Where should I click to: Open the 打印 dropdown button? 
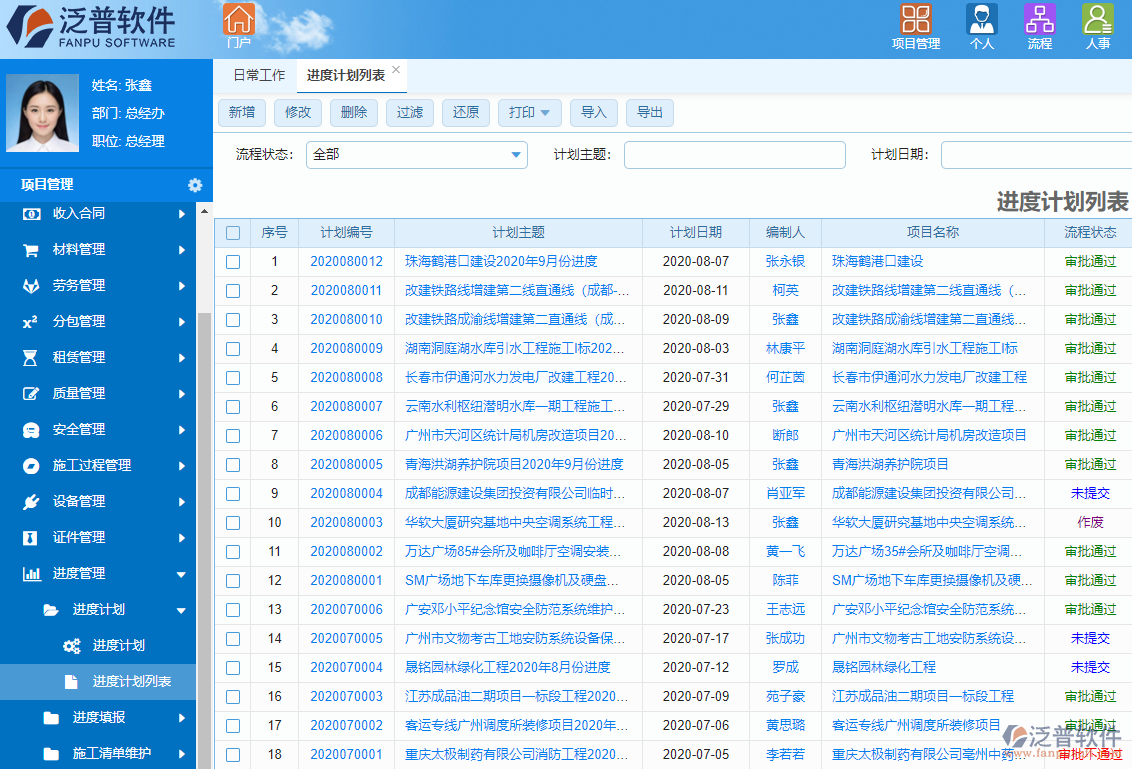coord(530,113)
